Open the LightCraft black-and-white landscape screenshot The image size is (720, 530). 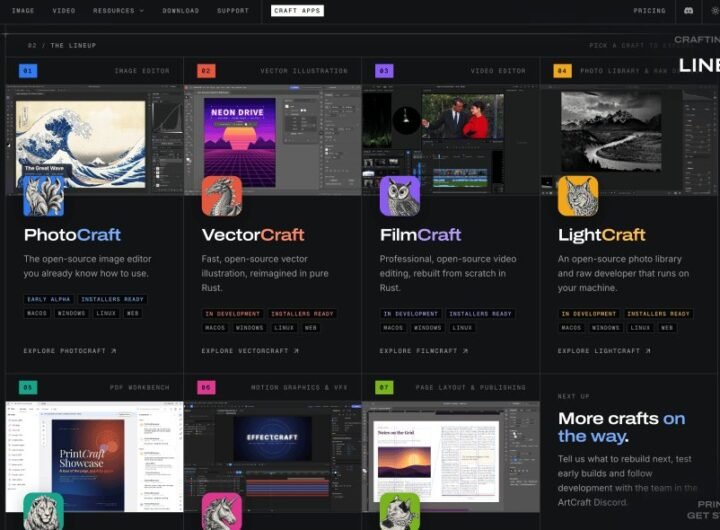click(629, 140)
